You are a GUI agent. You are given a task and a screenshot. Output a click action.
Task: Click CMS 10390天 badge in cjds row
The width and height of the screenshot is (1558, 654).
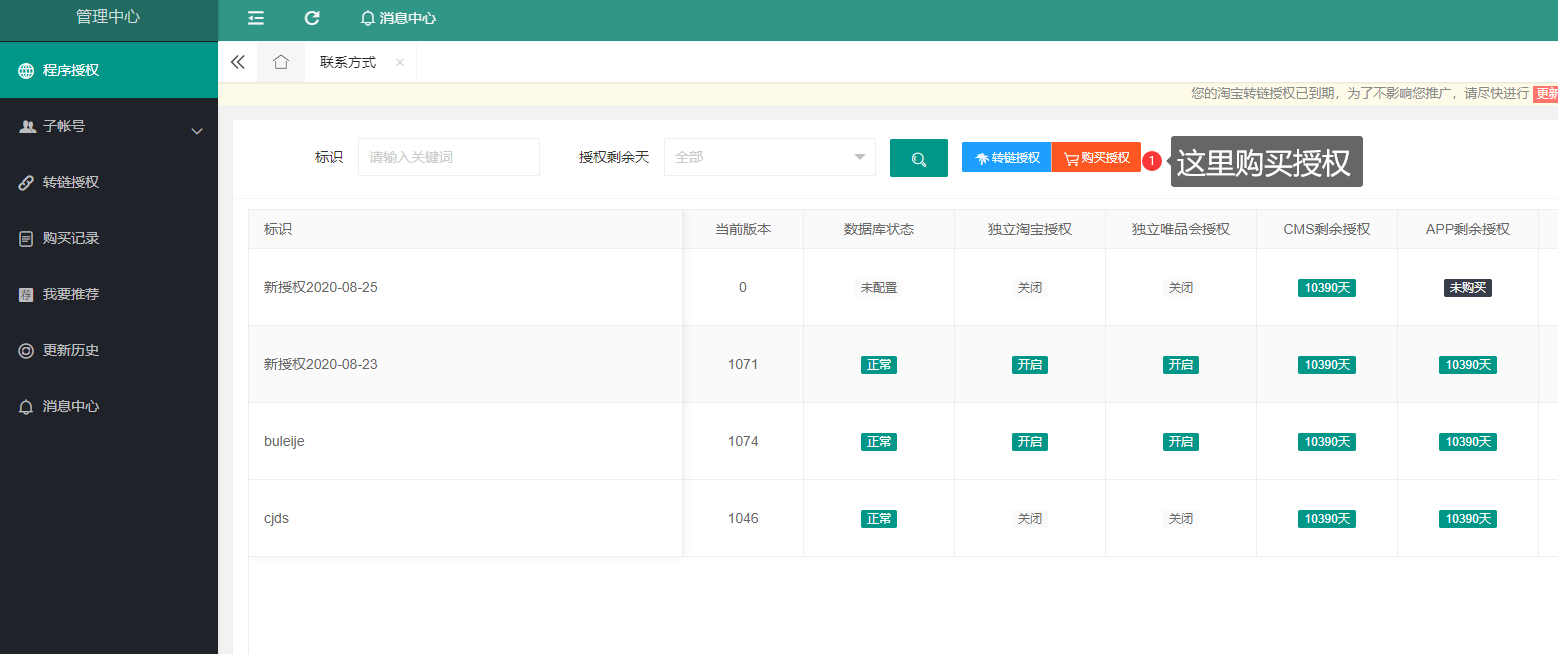[x=1327, y=518]
